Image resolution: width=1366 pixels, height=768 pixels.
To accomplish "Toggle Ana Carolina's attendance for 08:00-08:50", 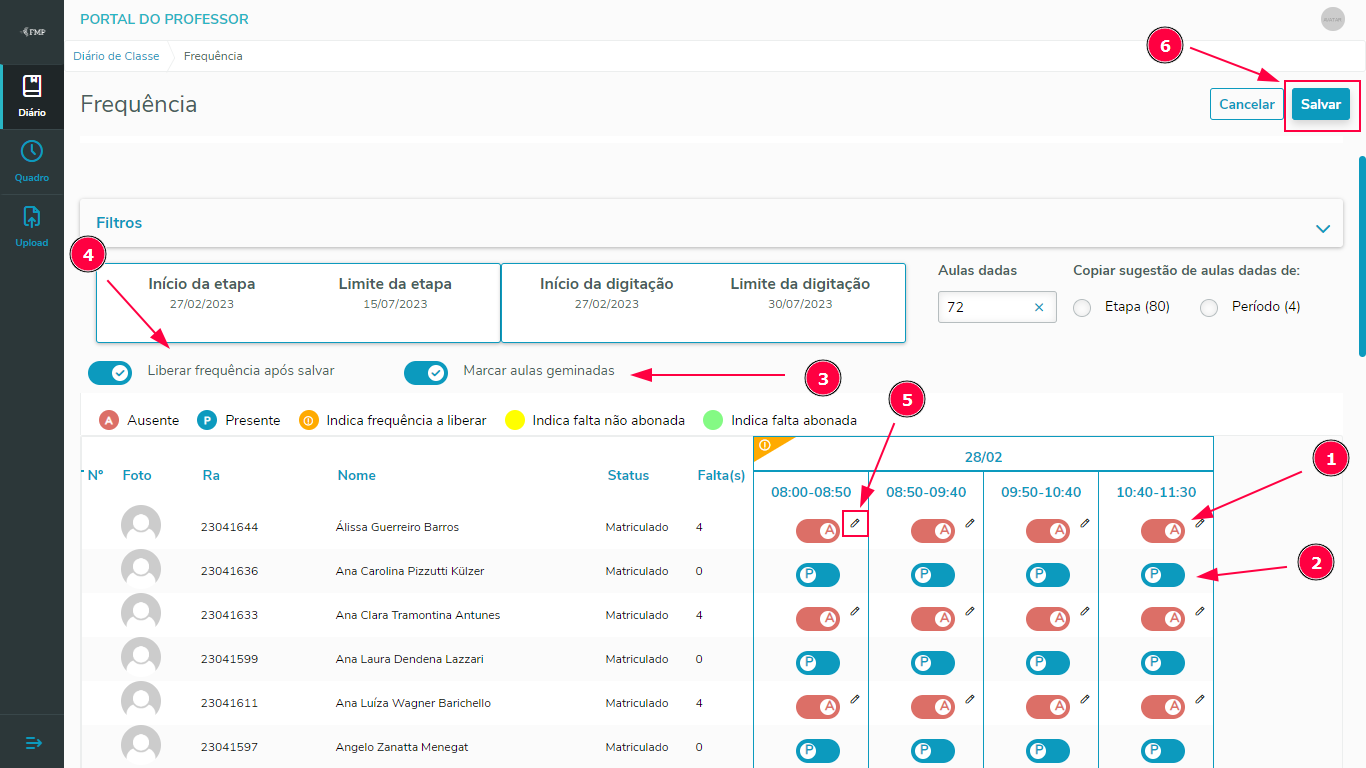I will point(818,575).
